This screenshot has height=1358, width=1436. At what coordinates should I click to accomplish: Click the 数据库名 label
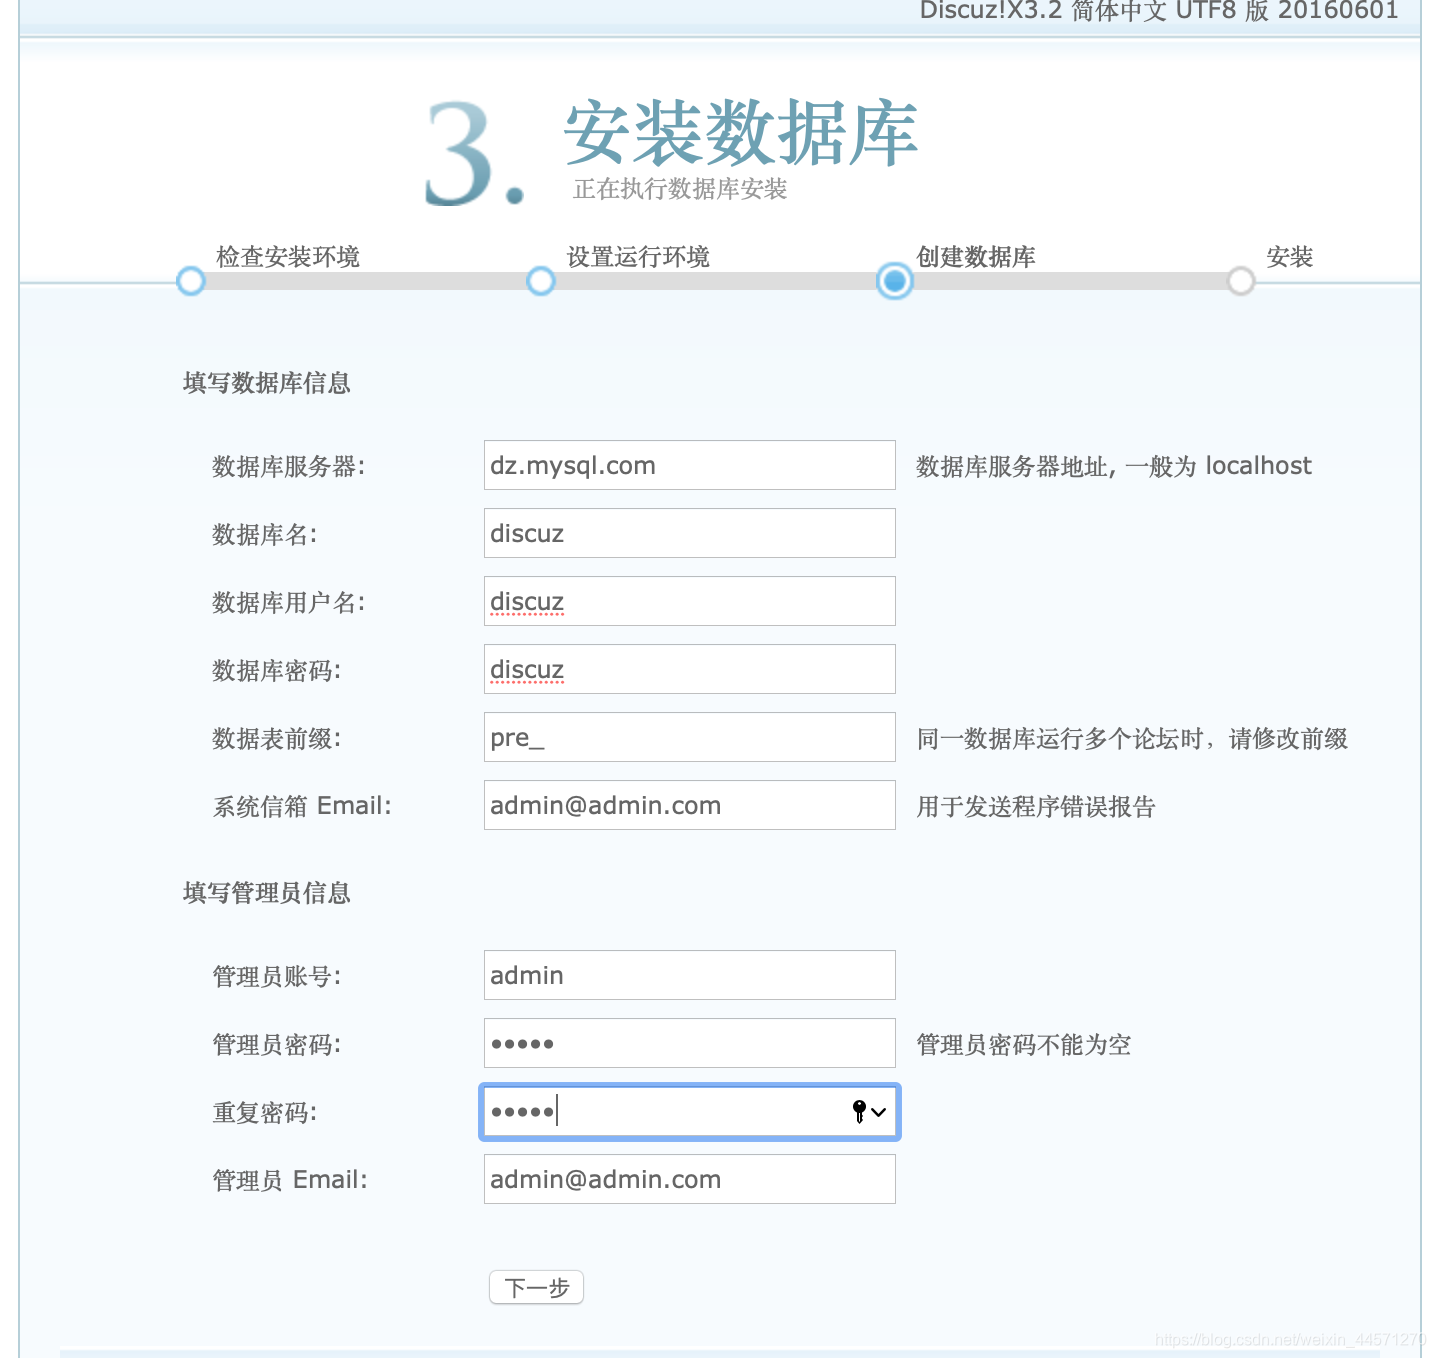[x=265, y=535]
